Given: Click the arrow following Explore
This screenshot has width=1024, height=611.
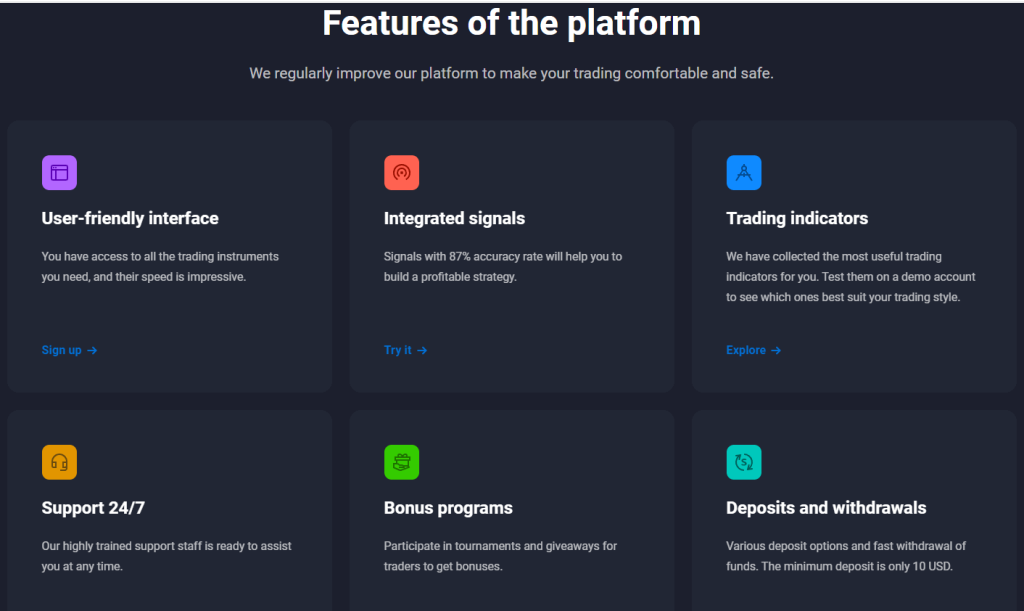Looking at the screenshot, I should click(x=776, y=350).
